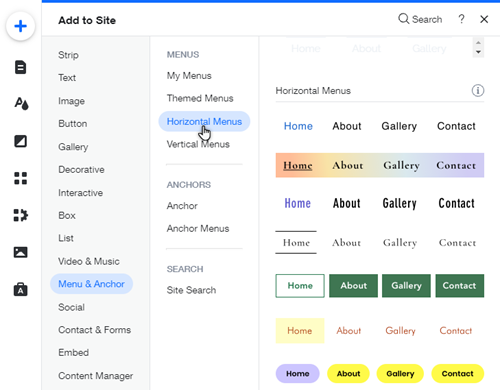Click the ANCHORS section heading
Screen dimensions: 500x390
coord(189,184)
